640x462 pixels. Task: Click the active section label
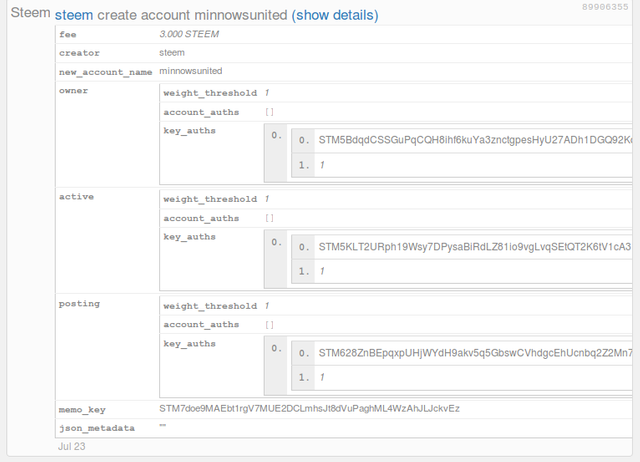coord(76,197)
